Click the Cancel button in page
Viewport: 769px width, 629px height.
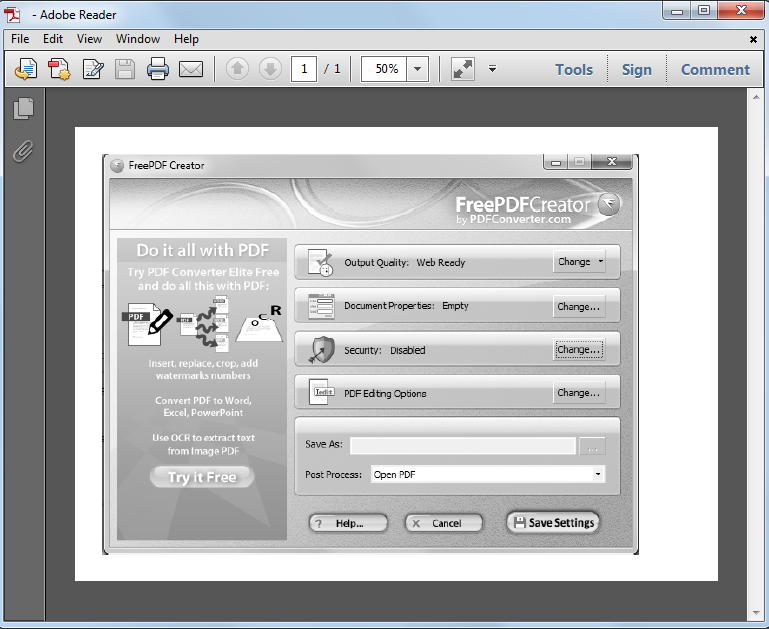444,523
